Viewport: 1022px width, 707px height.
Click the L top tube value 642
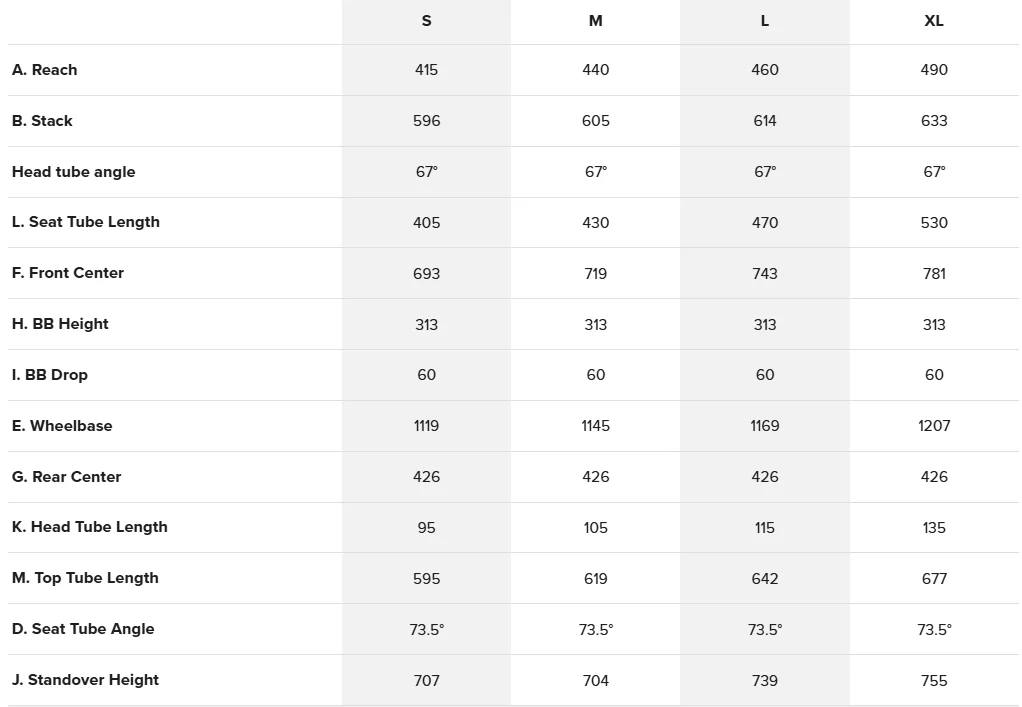765,579
